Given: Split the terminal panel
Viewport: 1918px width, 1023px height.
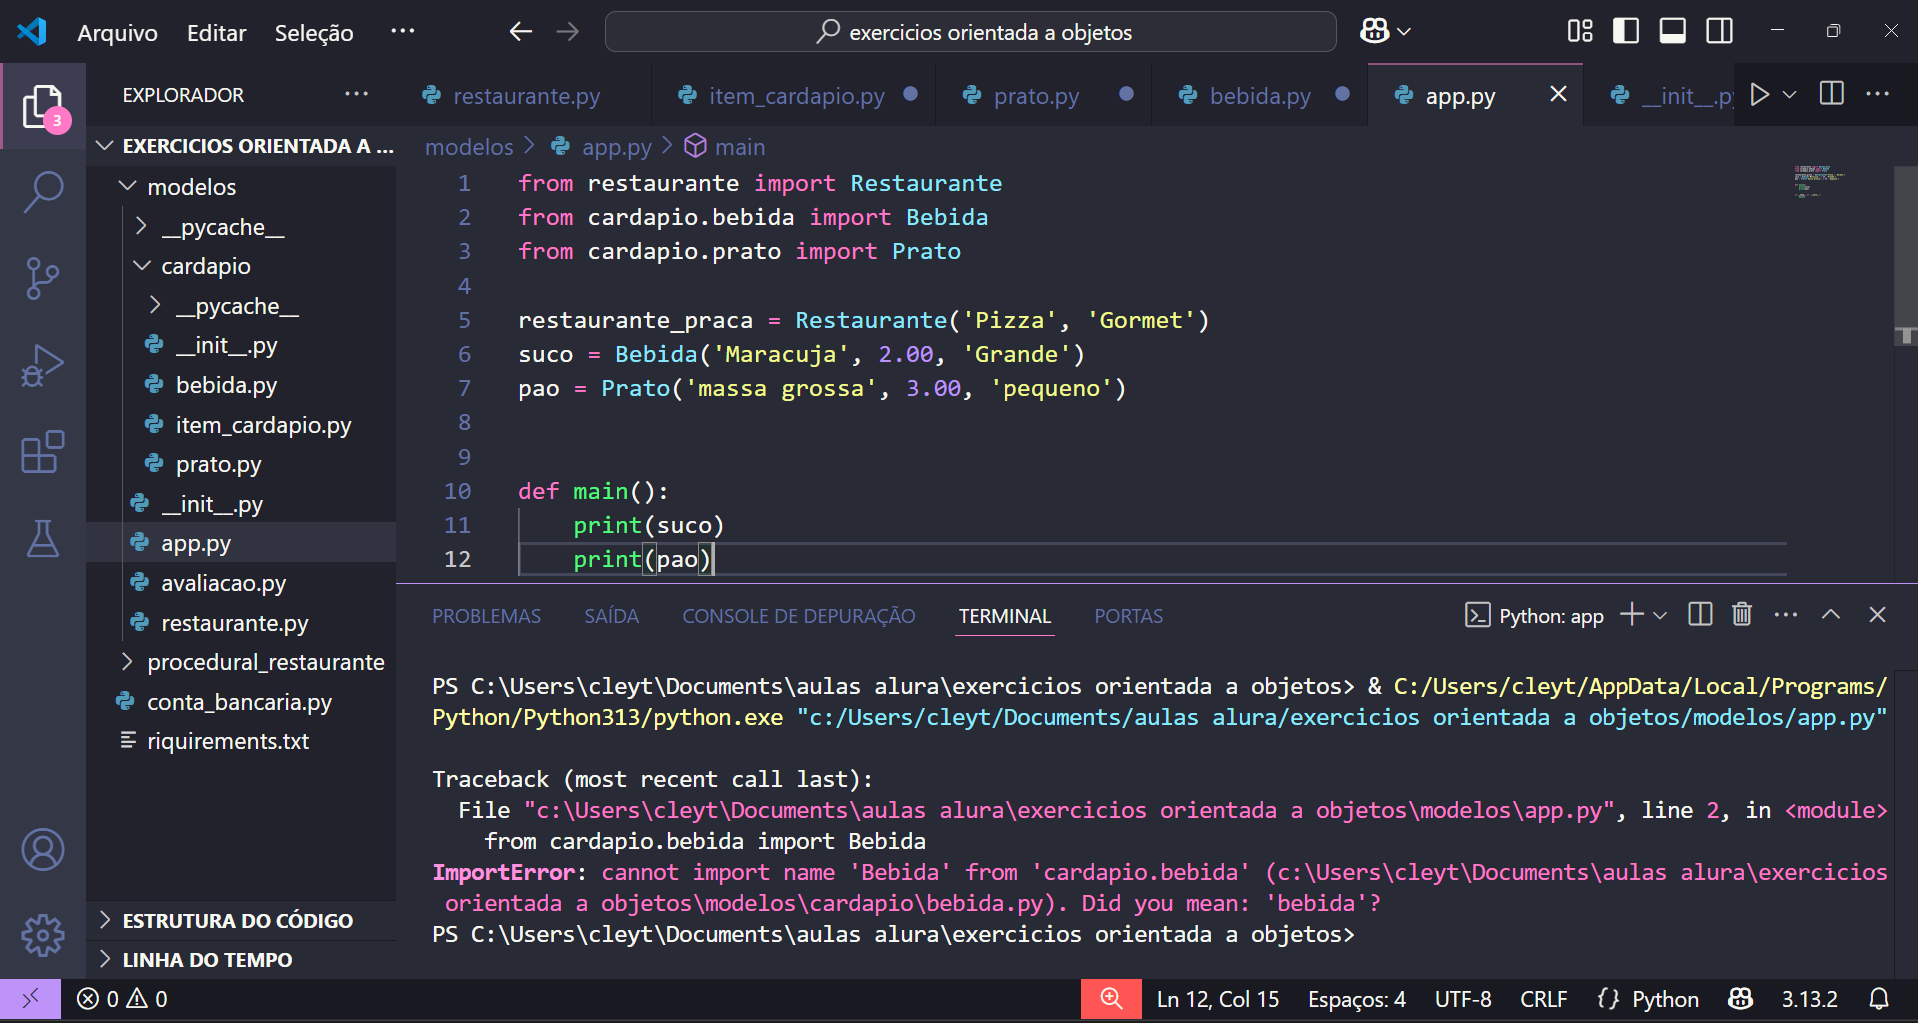Looking at the screenshot, I should click(x=1700, y=614).
